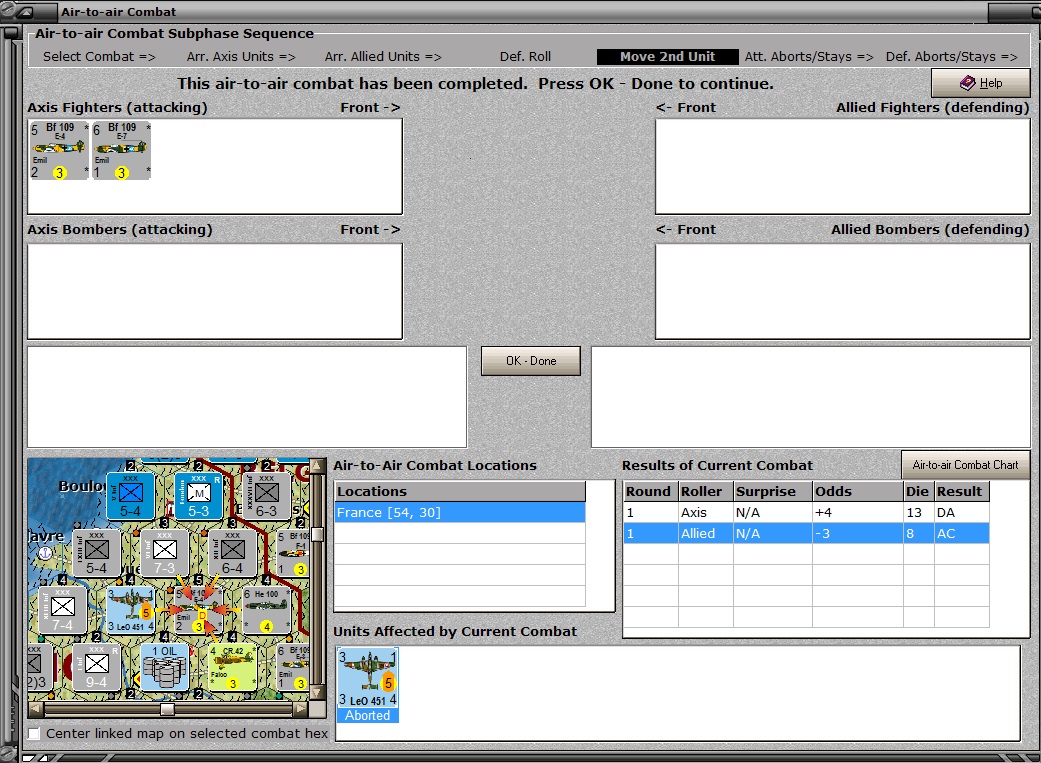The image size is (1041, 763).
Task: Click the minimap horizontal scrollbar thumb
Action: [167, 709]
